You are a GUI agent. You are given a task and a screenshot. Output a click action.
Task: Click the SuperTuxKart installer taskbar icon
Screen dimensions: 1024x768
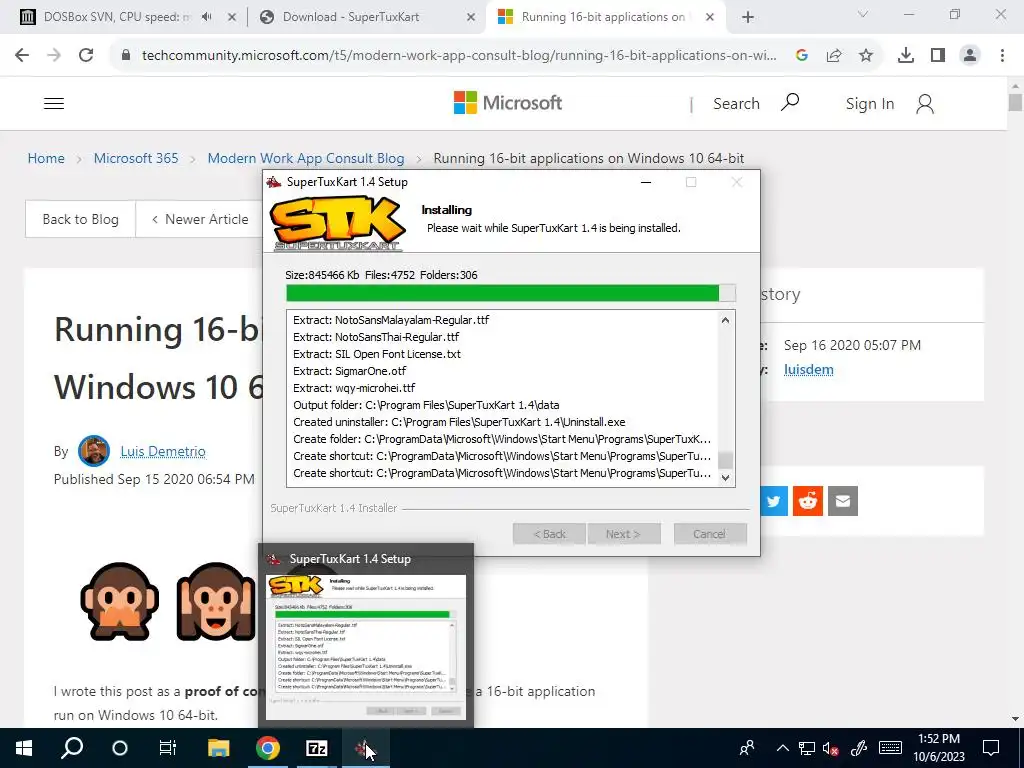(x=366, y=748)
